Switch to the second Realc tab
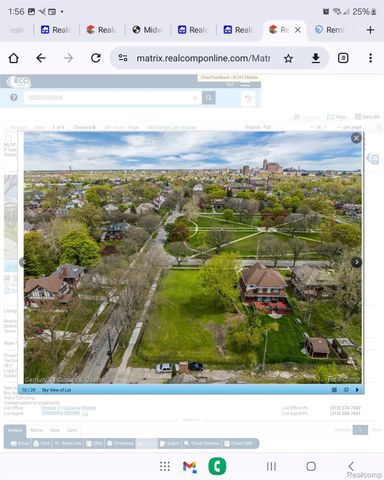The image size is (384, 480). 101,30
